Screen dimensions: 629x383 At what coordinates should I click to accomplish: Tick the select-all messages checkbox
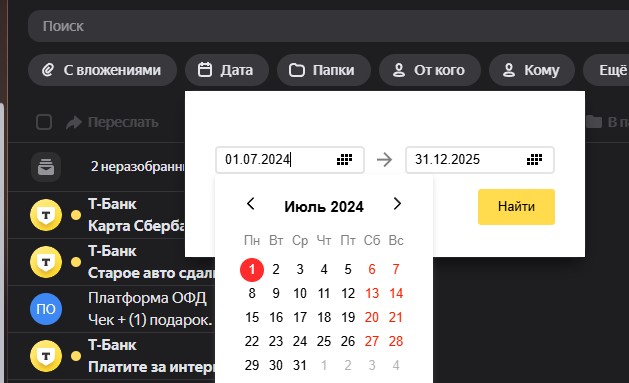(x=44, y=122)
